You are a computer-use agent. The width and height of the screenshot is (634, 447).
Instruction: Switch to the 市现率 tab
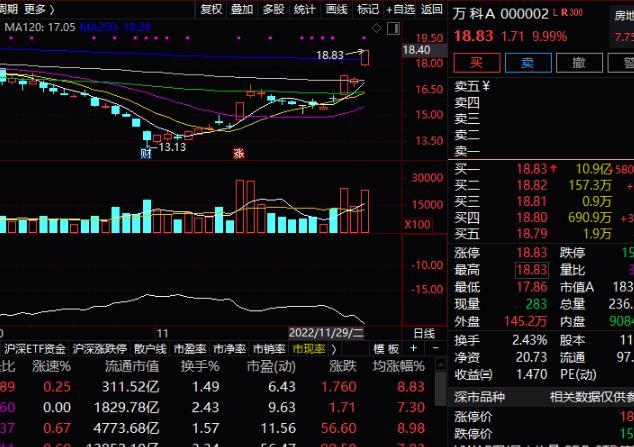click(x=309, y=349)
